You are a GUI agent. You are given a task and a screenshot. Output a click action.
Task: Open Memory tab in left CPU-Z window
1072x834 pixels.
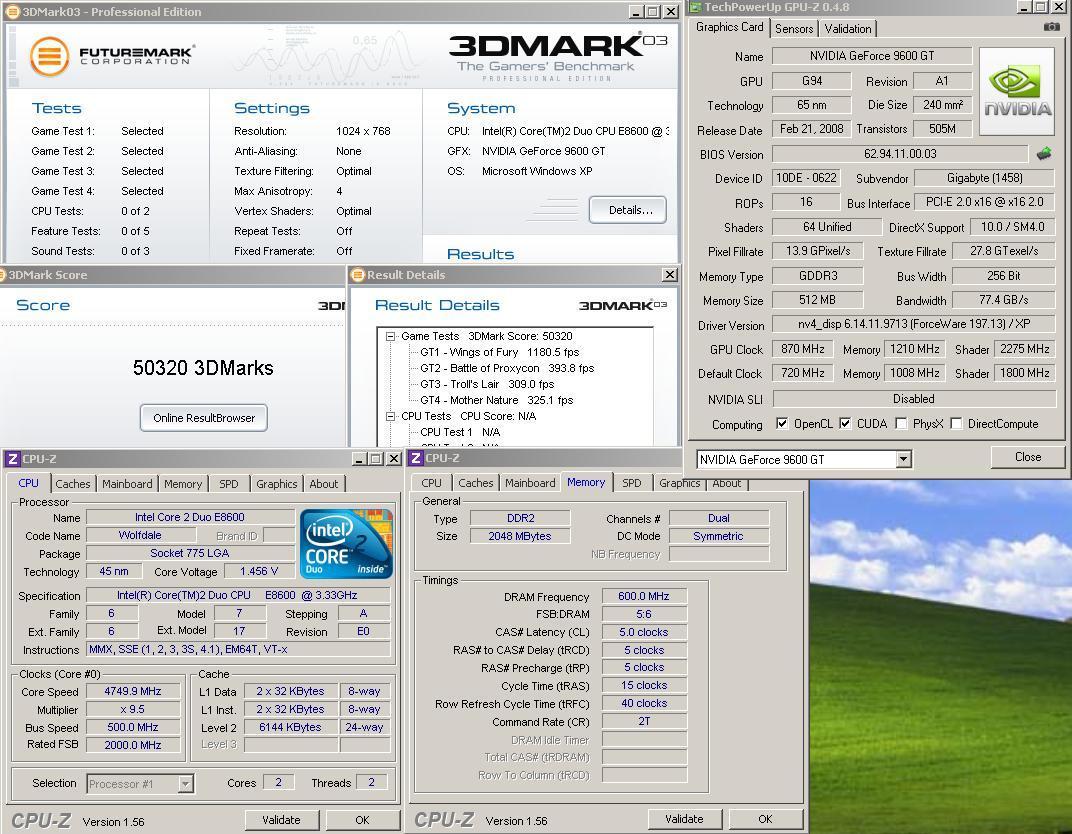point(183,484)
